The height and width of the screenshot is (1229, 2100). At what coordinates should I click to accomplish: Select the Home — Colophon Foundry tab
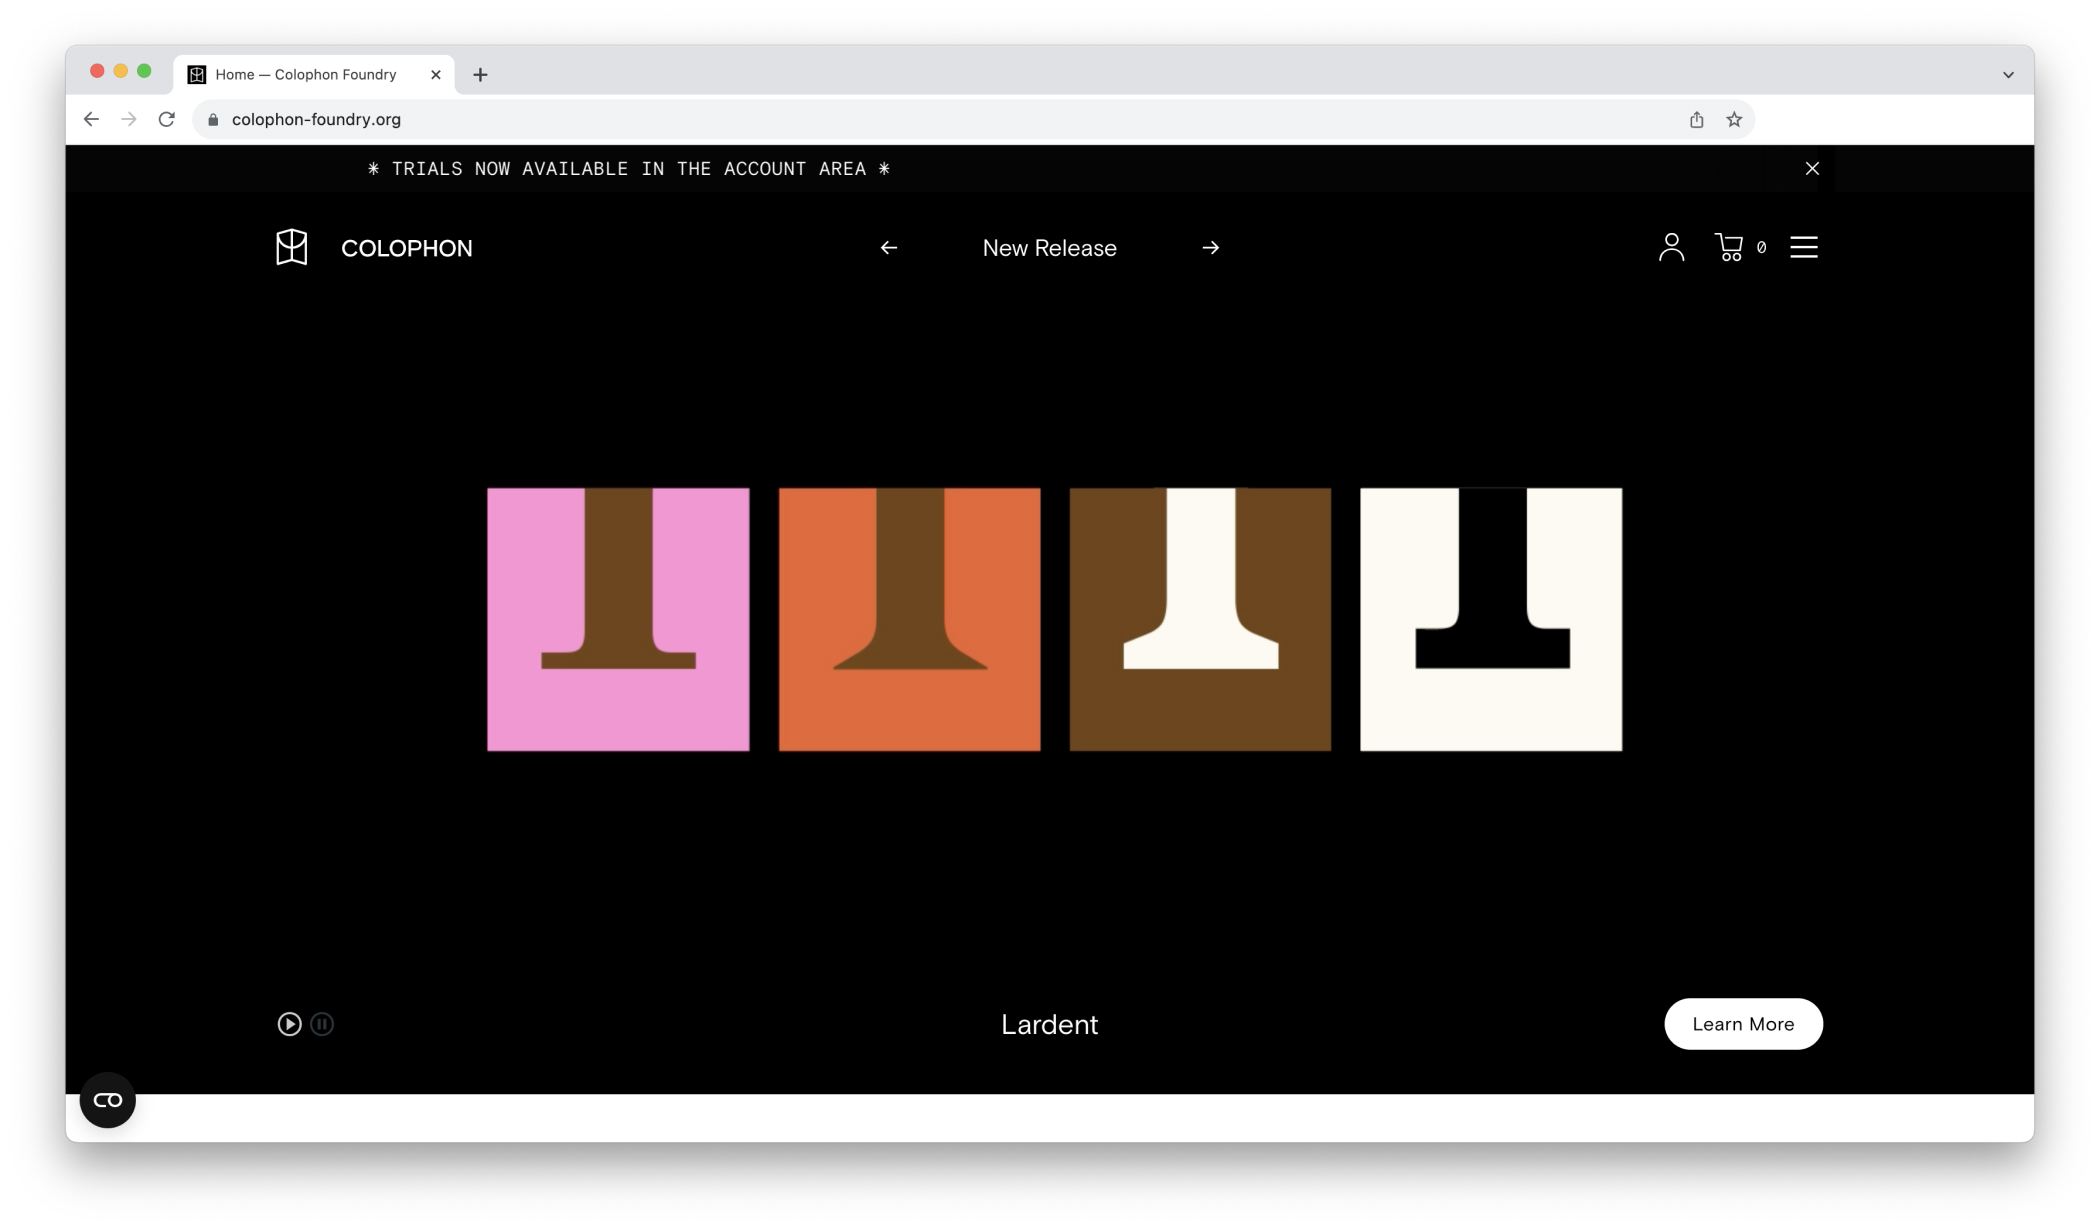point(305,74)
